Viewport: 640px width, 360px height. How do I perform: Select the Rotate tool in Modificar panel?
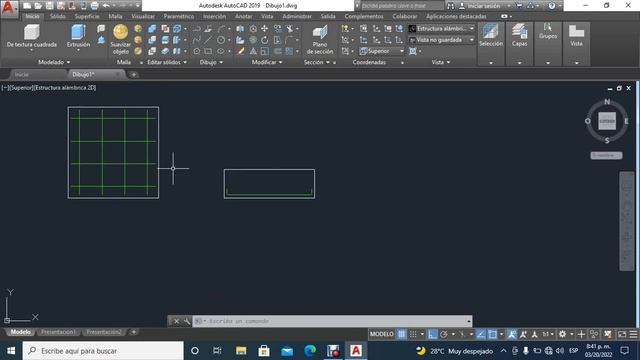click(264, 40)
